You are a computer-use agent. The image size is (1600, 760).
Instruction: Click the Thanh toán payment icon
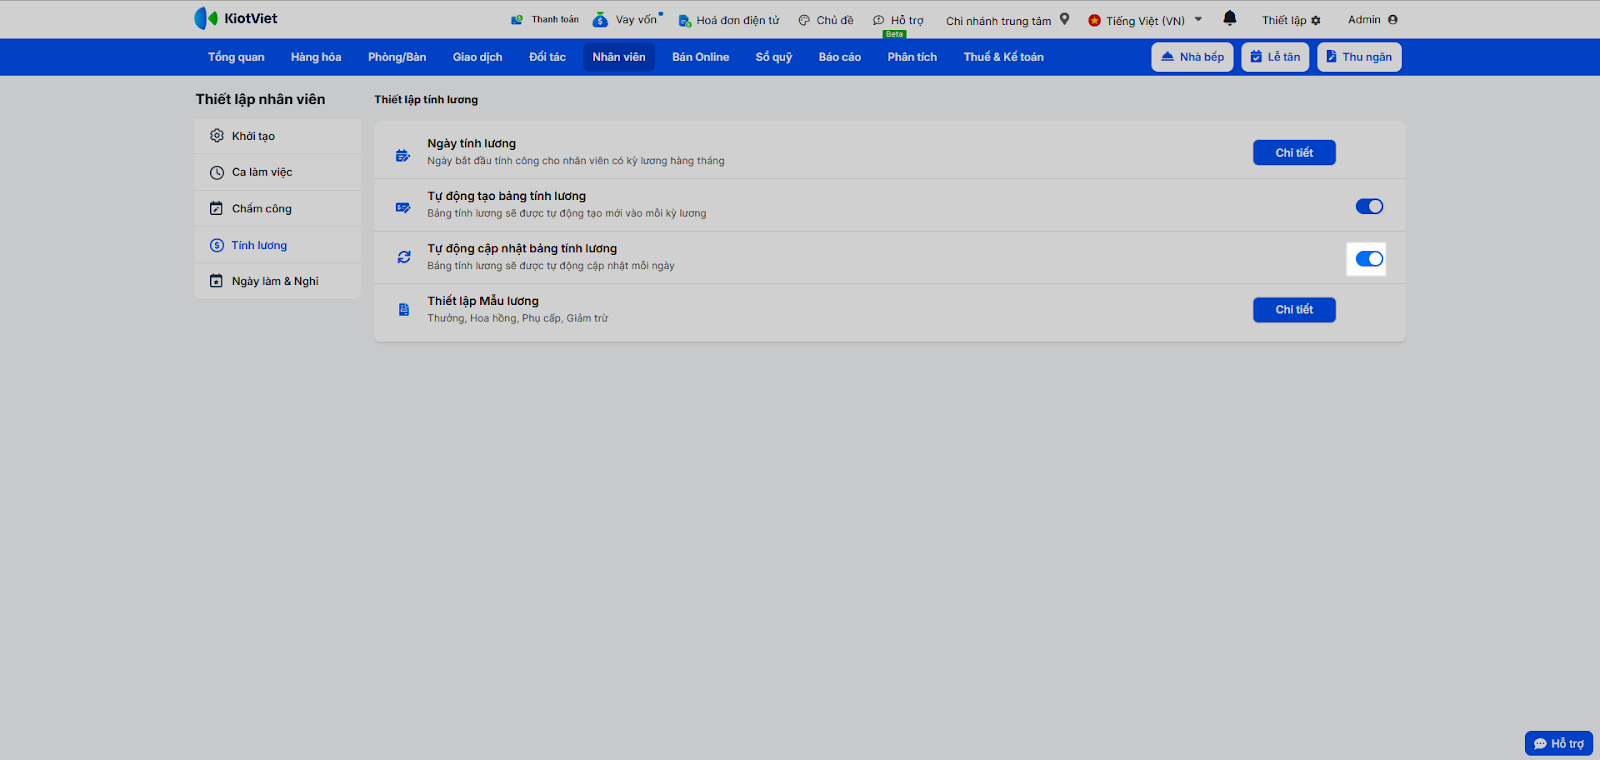[x=517, y=20]
